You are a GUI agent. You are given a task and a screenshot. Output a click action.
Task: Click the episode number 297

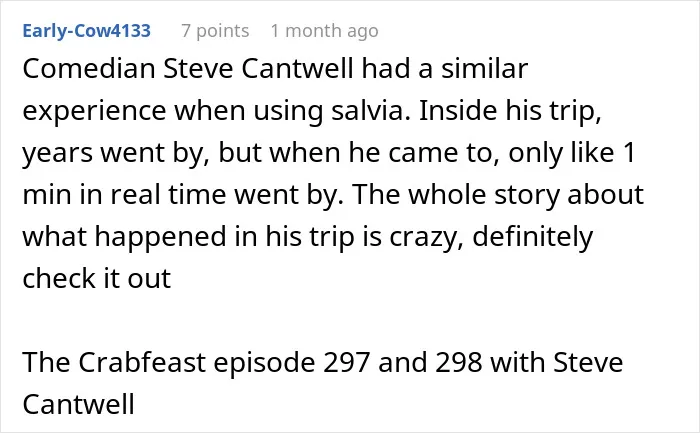(x=346, y=362)
